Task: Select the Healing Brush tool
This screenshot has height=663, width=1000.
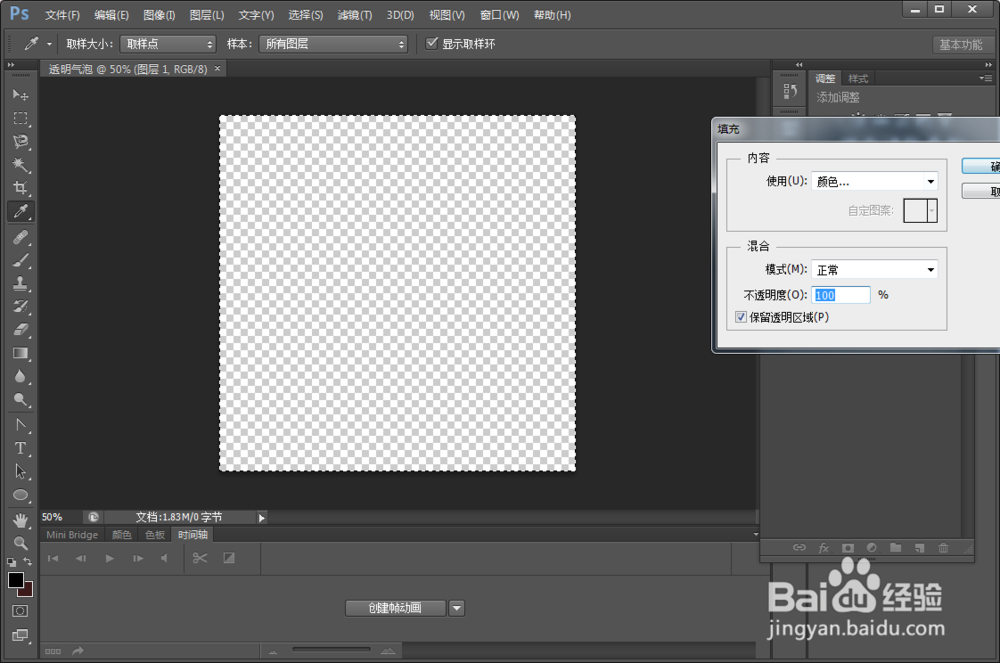Action: (x=20, y=237)
